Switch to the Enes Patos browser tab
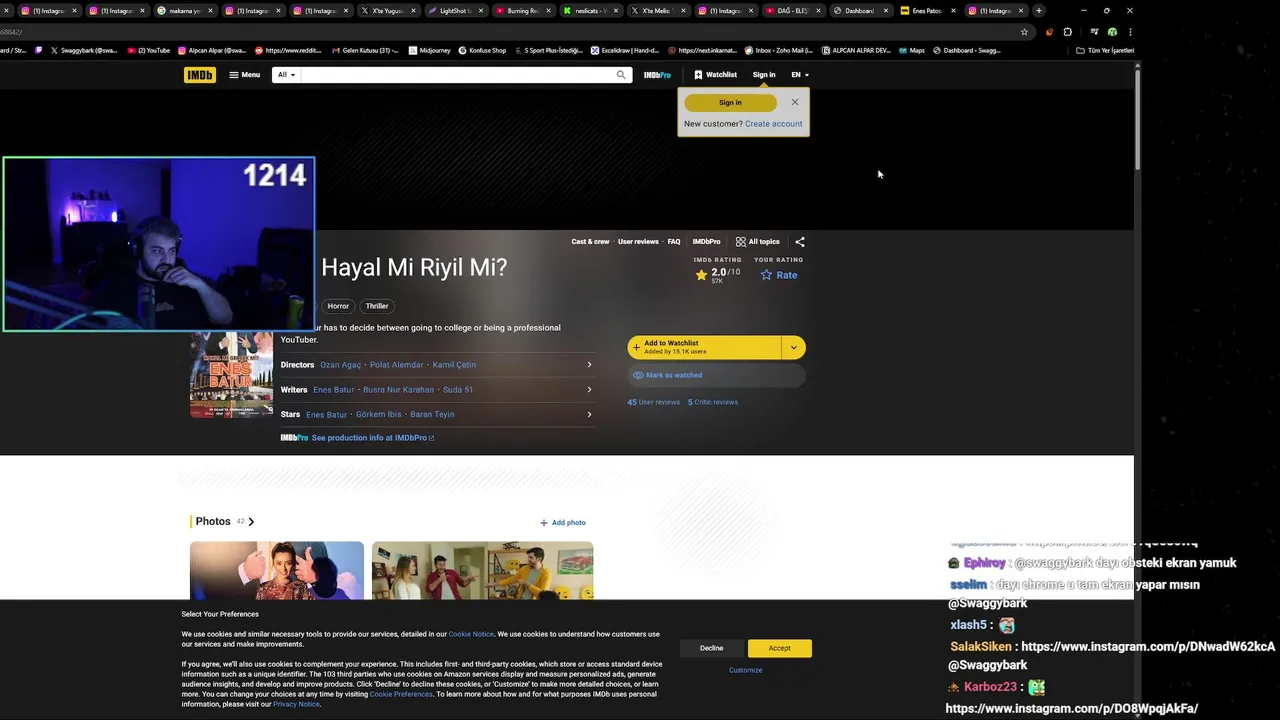The image size is (1280, 720). [927, 11]
